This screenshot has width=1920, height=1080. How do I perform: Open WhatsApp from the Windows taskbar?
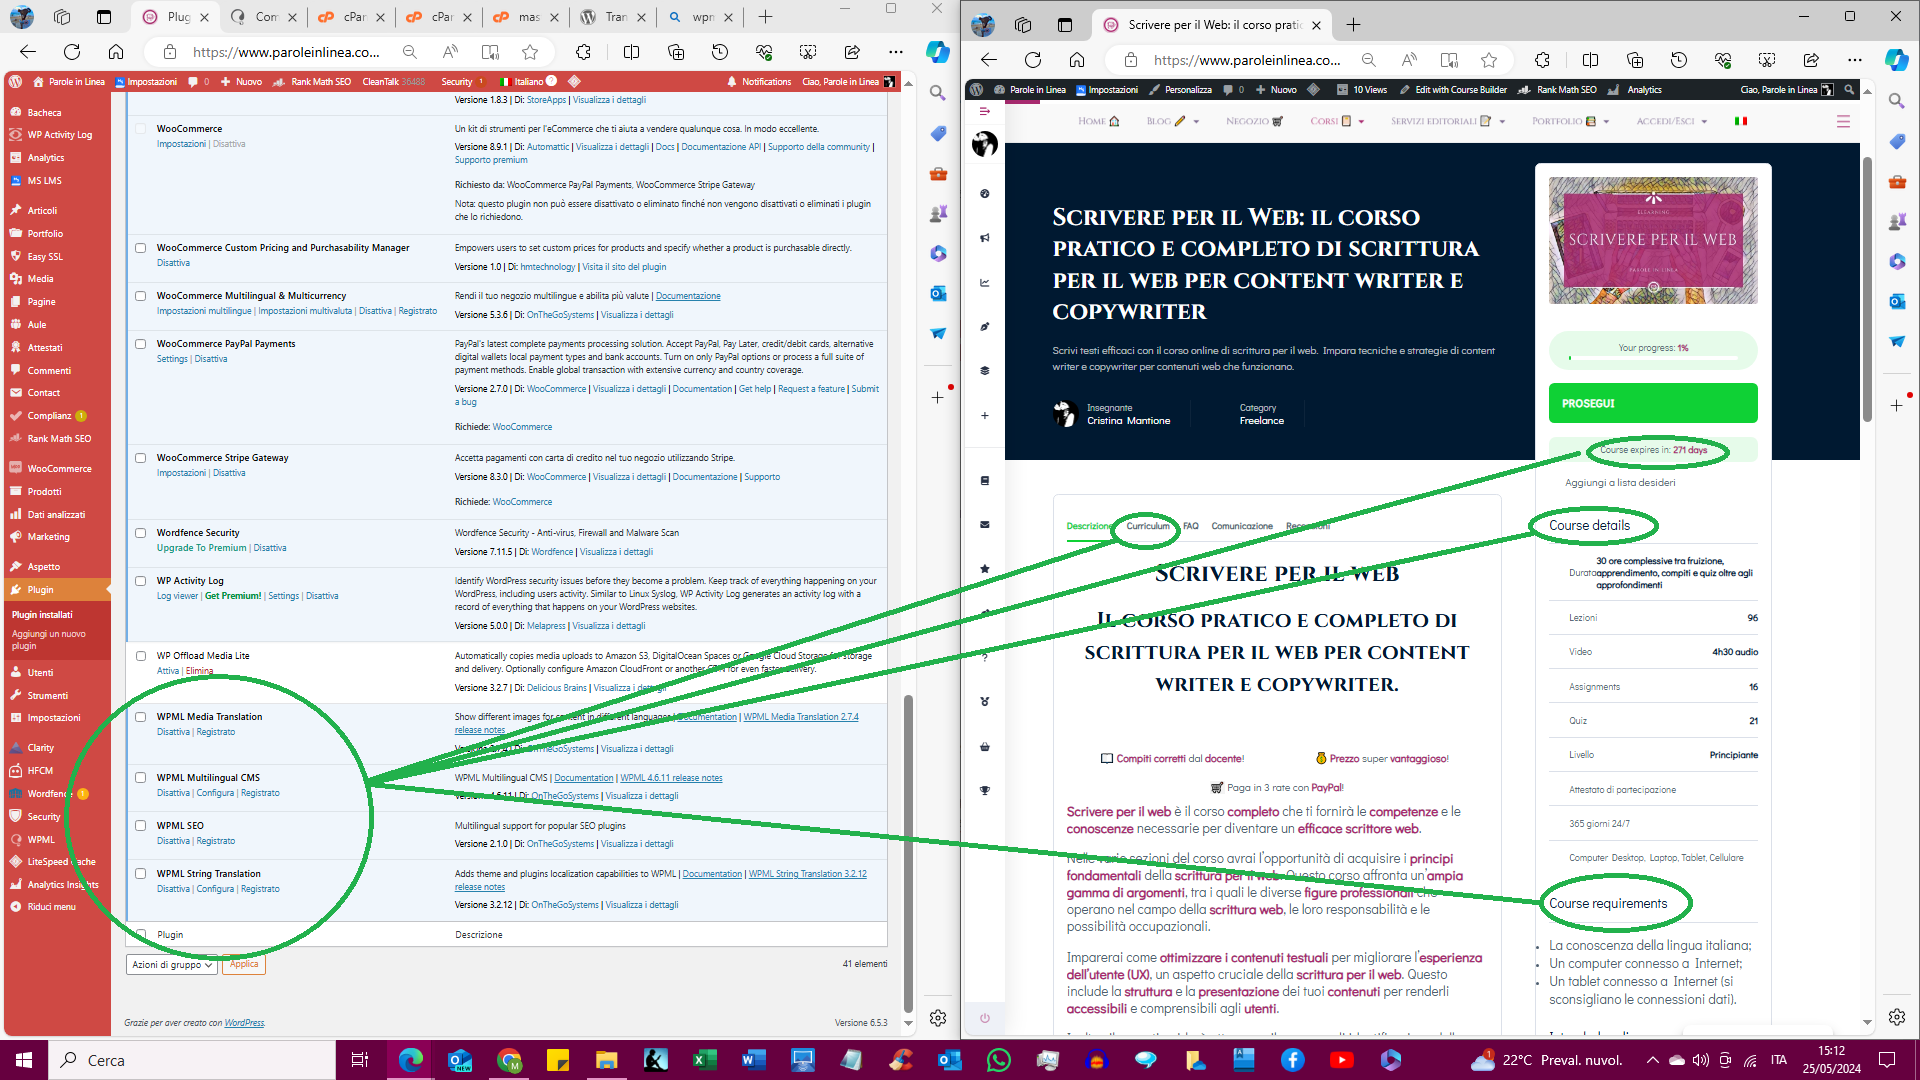tap(998, 1060)
